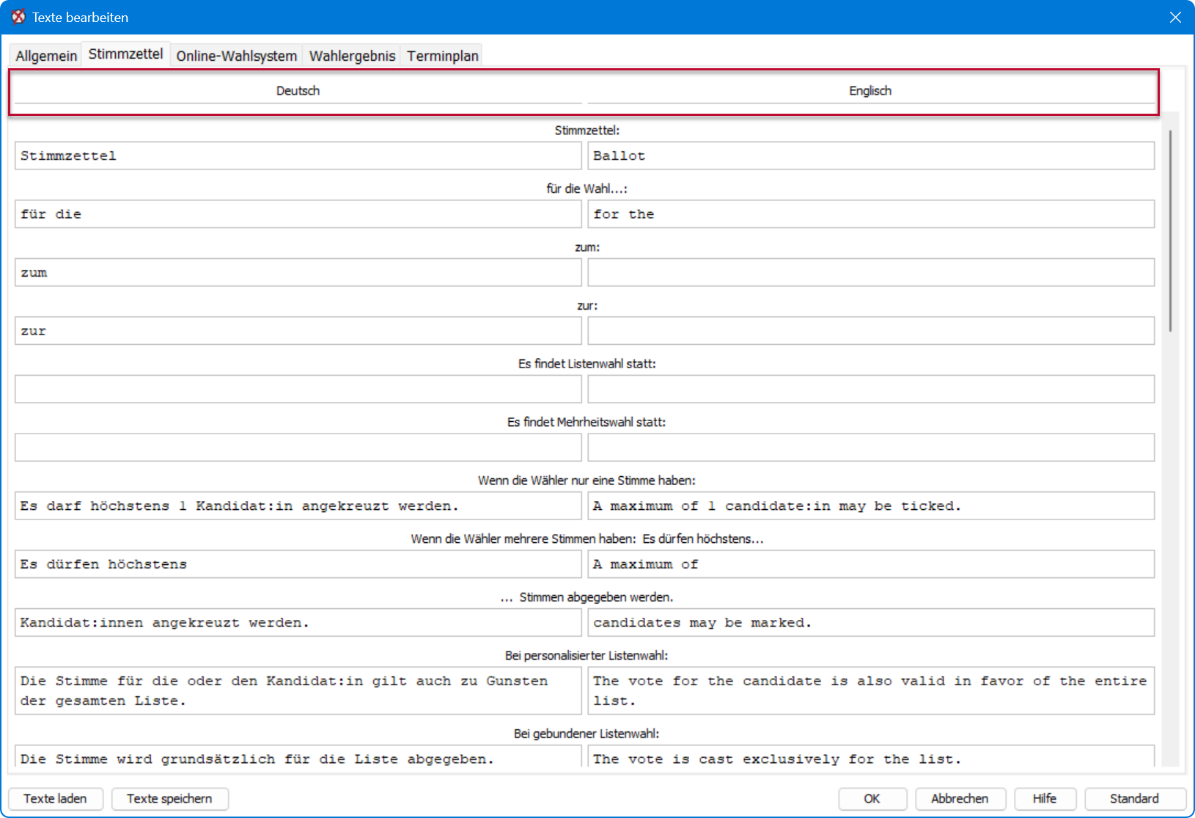Click the German field 'Es dürfen höchstens'

coord(298,564)
